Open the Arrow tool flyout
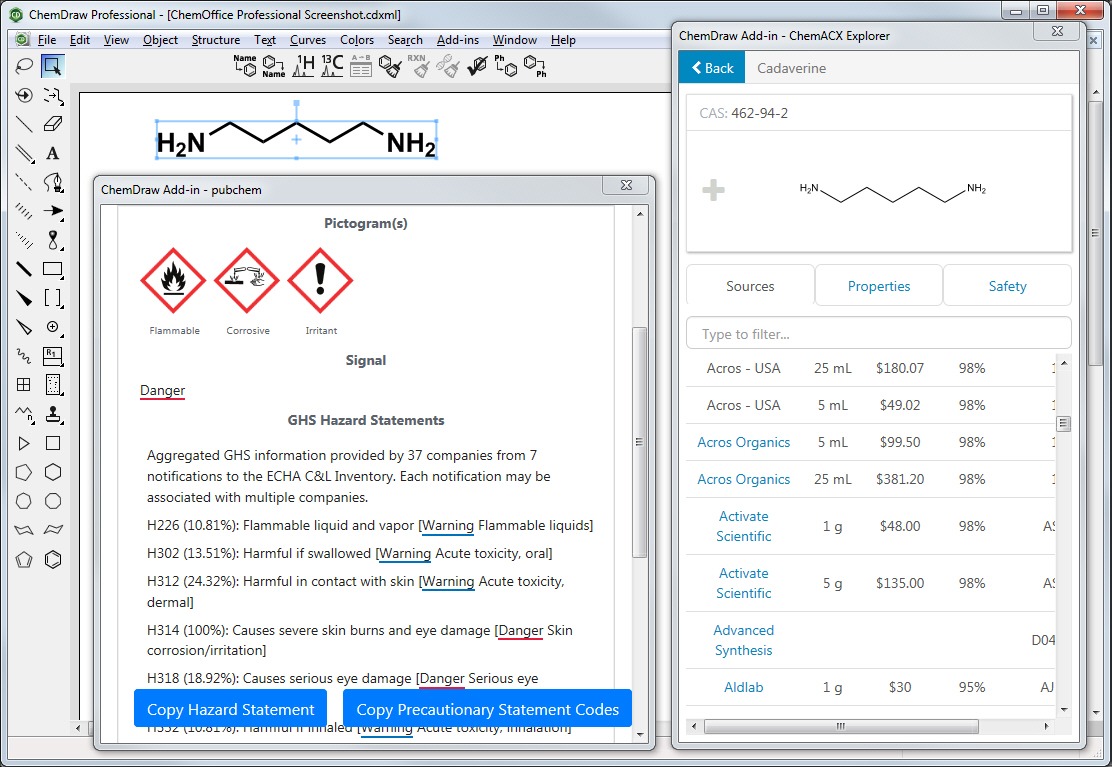Screen dimensions: 1112x767 tap(53, 212)
